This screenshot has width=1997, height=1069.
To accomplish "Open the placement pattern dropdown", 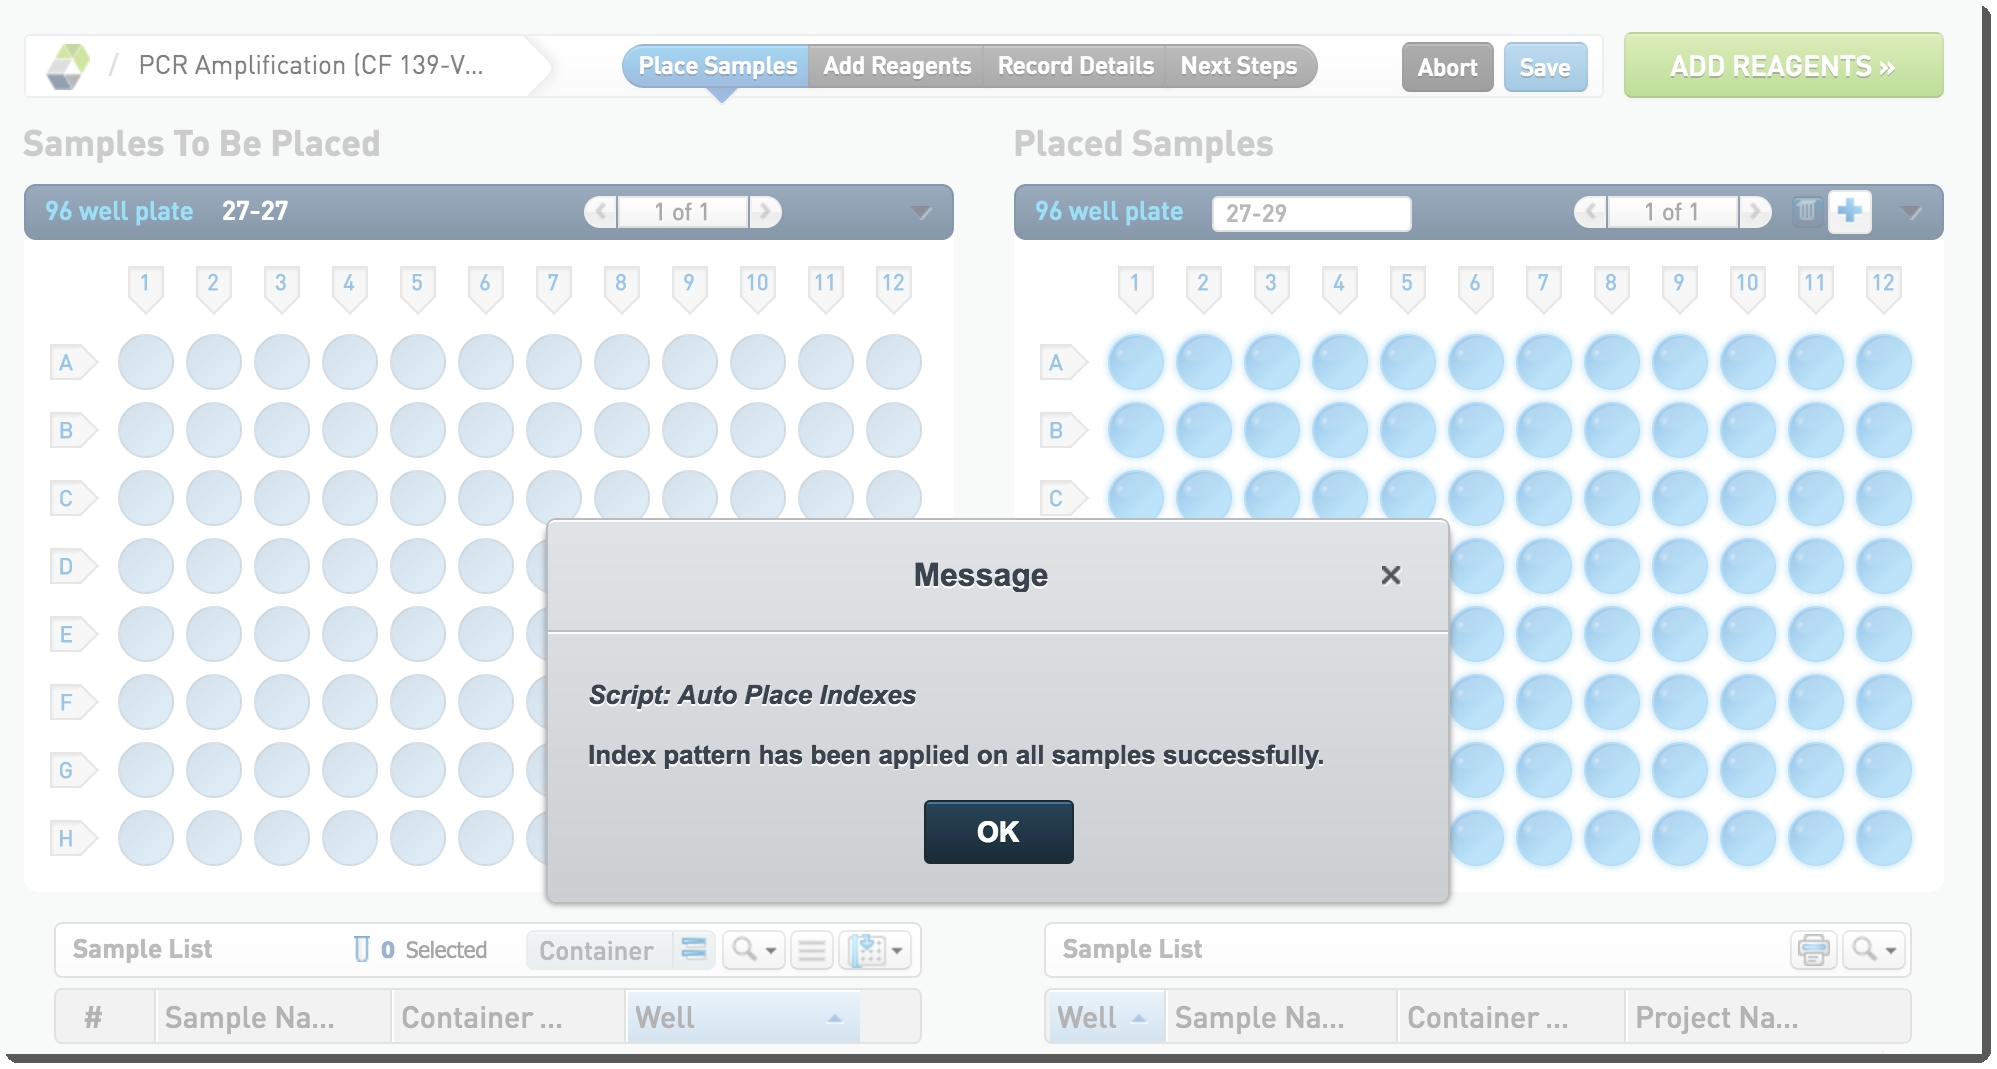I will (x=876, y=950).
